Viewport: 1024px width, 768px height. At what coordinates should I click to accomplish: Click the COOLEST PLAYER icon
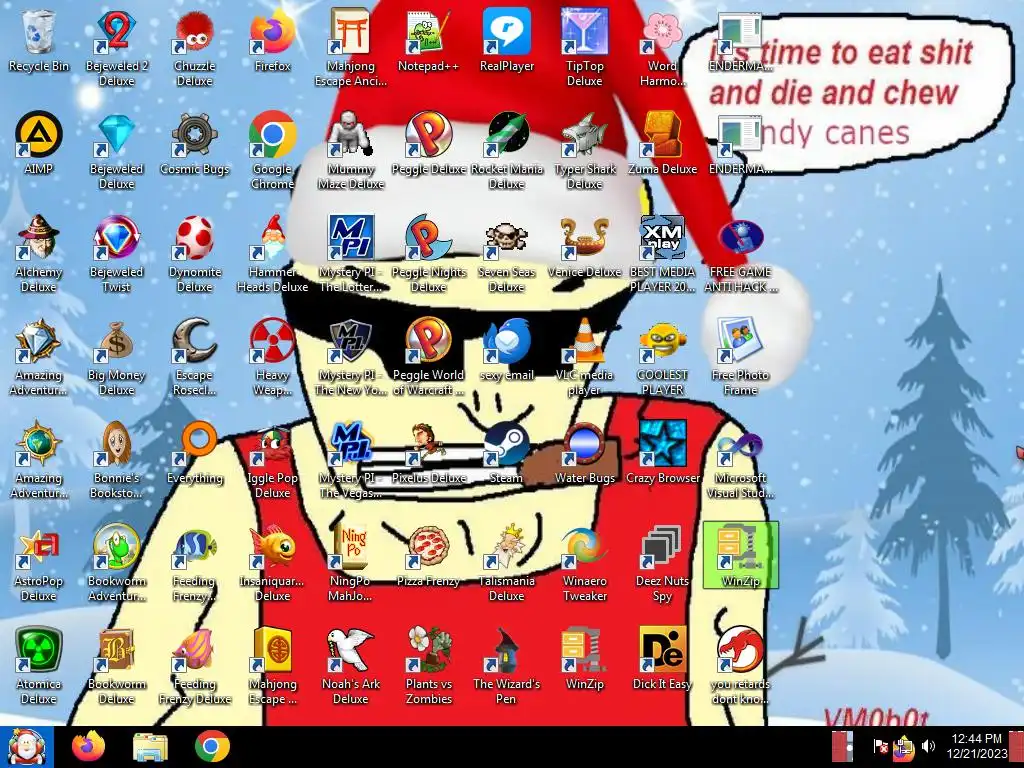coord(662,357)
